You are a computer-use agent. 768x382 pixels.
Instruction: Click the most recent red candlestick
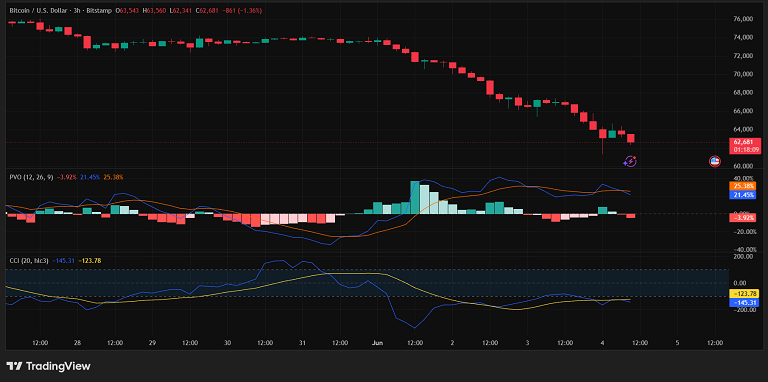[631, 139]
